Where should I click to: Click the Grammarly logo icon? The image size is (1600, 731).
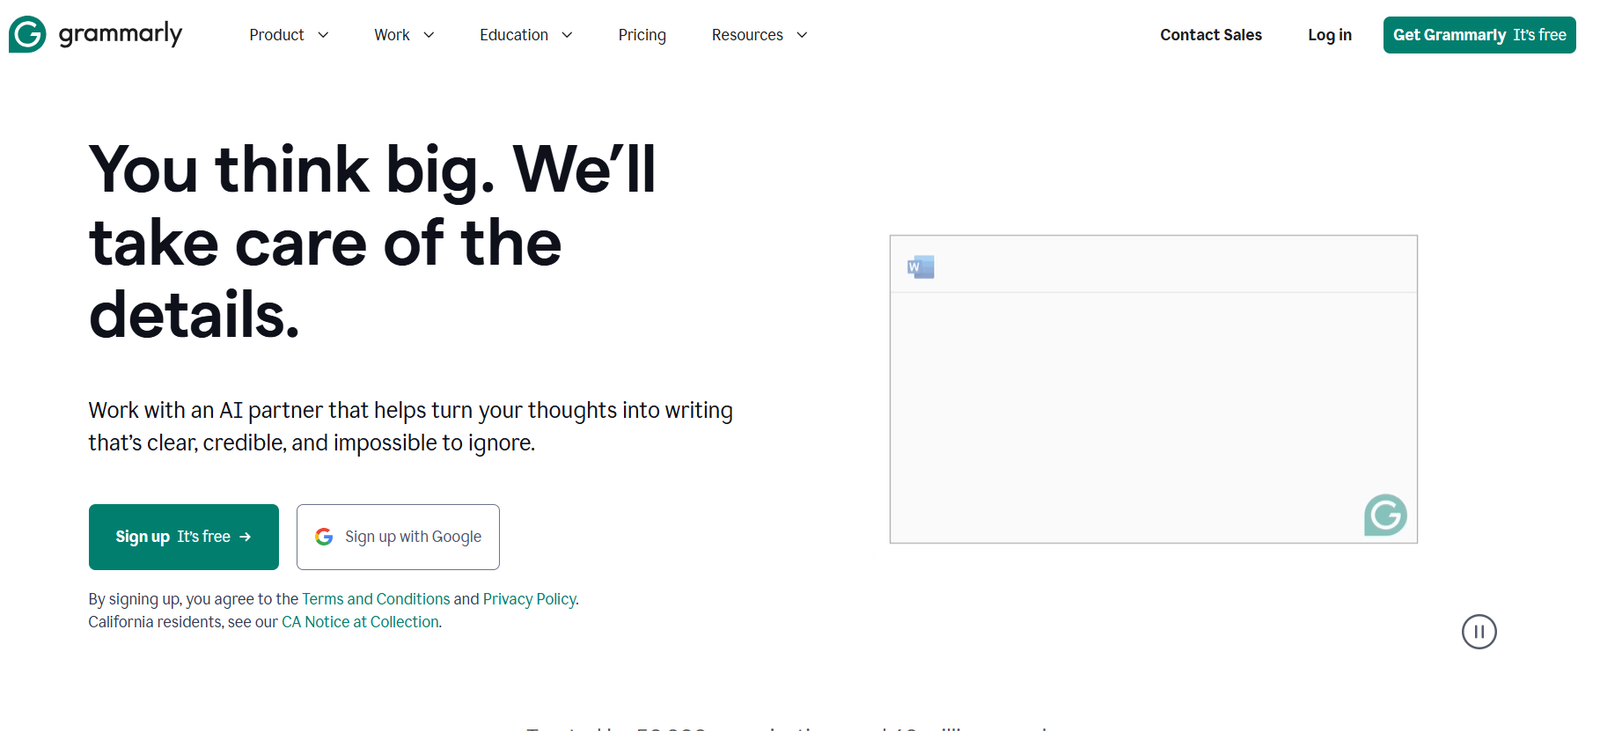pyautogui.click(x=27, y=35)
